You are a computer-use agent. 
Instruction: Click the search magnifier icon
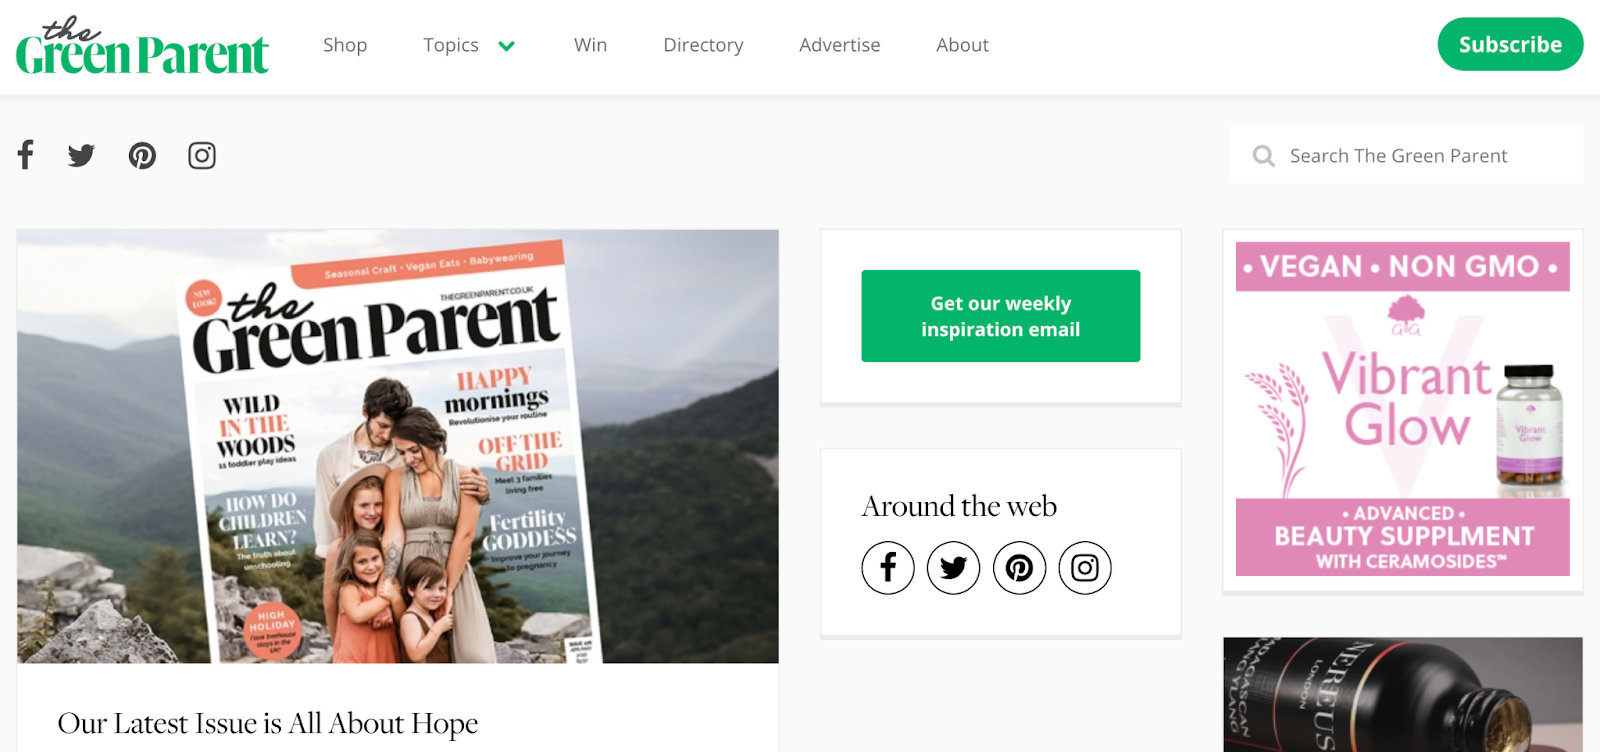pyautogui.click(x=1264, y=156)
